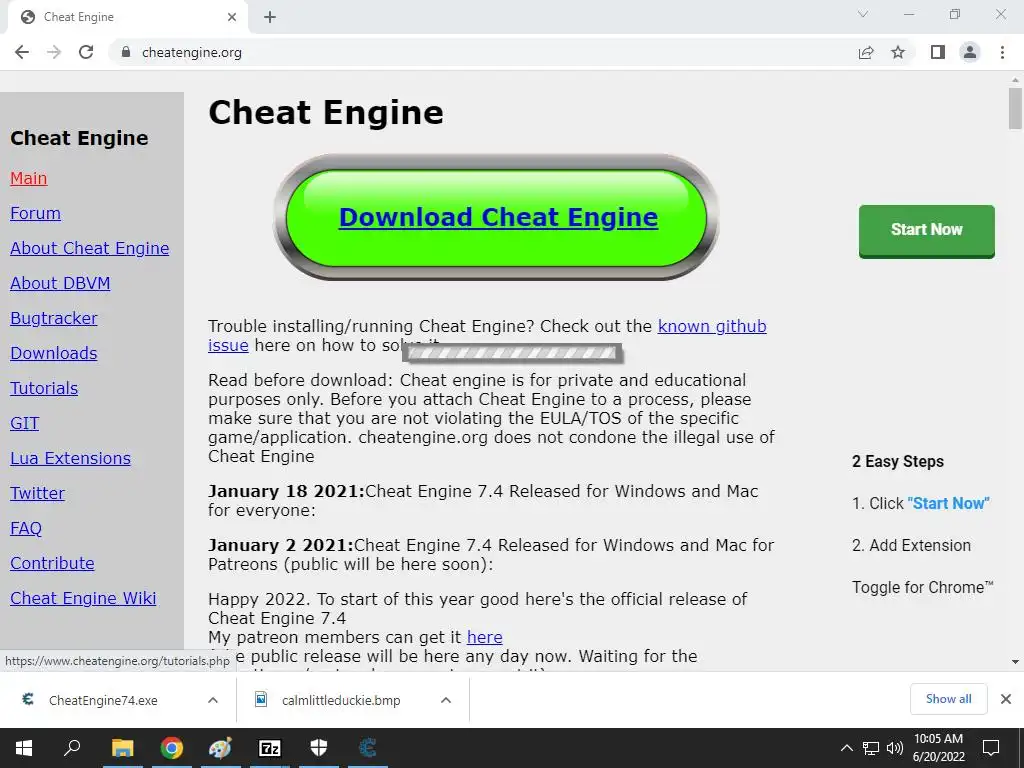1024x768 pixels.
Task: Click the Main sidebar link
Action: pyautogui.click(x=29, y=178)
